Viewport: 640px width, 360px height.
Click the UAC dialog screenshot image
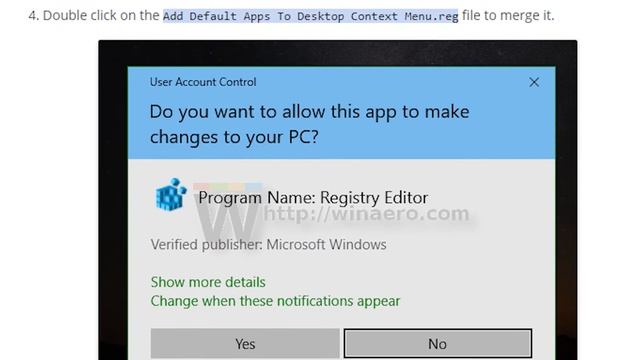(338, 200)
